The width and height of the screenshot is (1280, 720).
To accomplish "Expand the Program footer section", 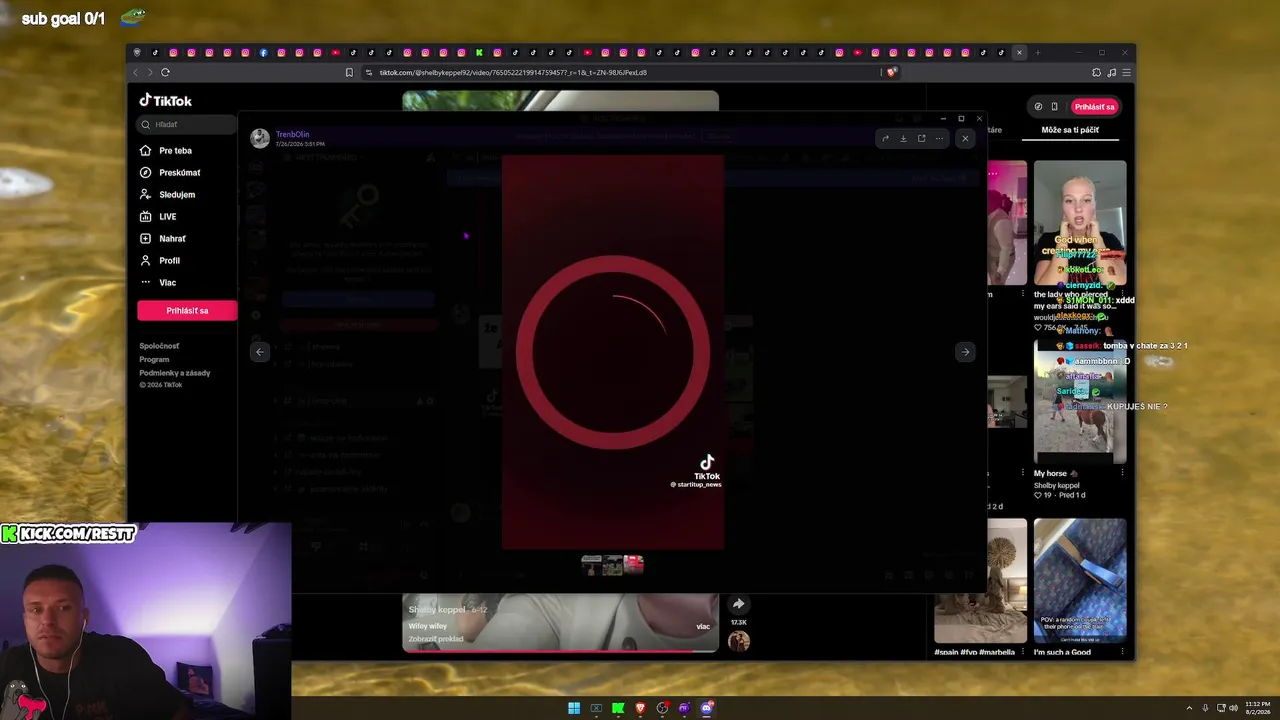I will [x=154, y=359].
